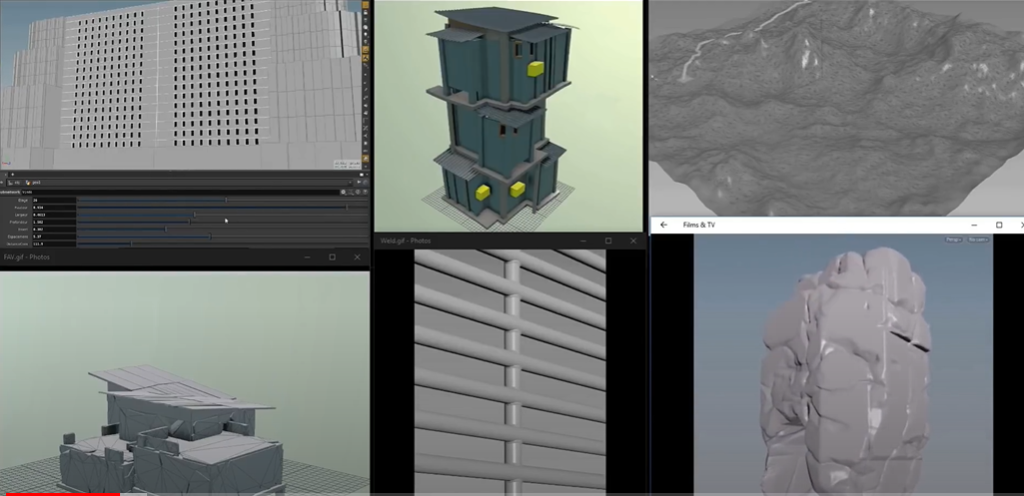Click the red video progress bar at the bottom
Viewport: 1024px width, 496px height.
click(60, 493)
